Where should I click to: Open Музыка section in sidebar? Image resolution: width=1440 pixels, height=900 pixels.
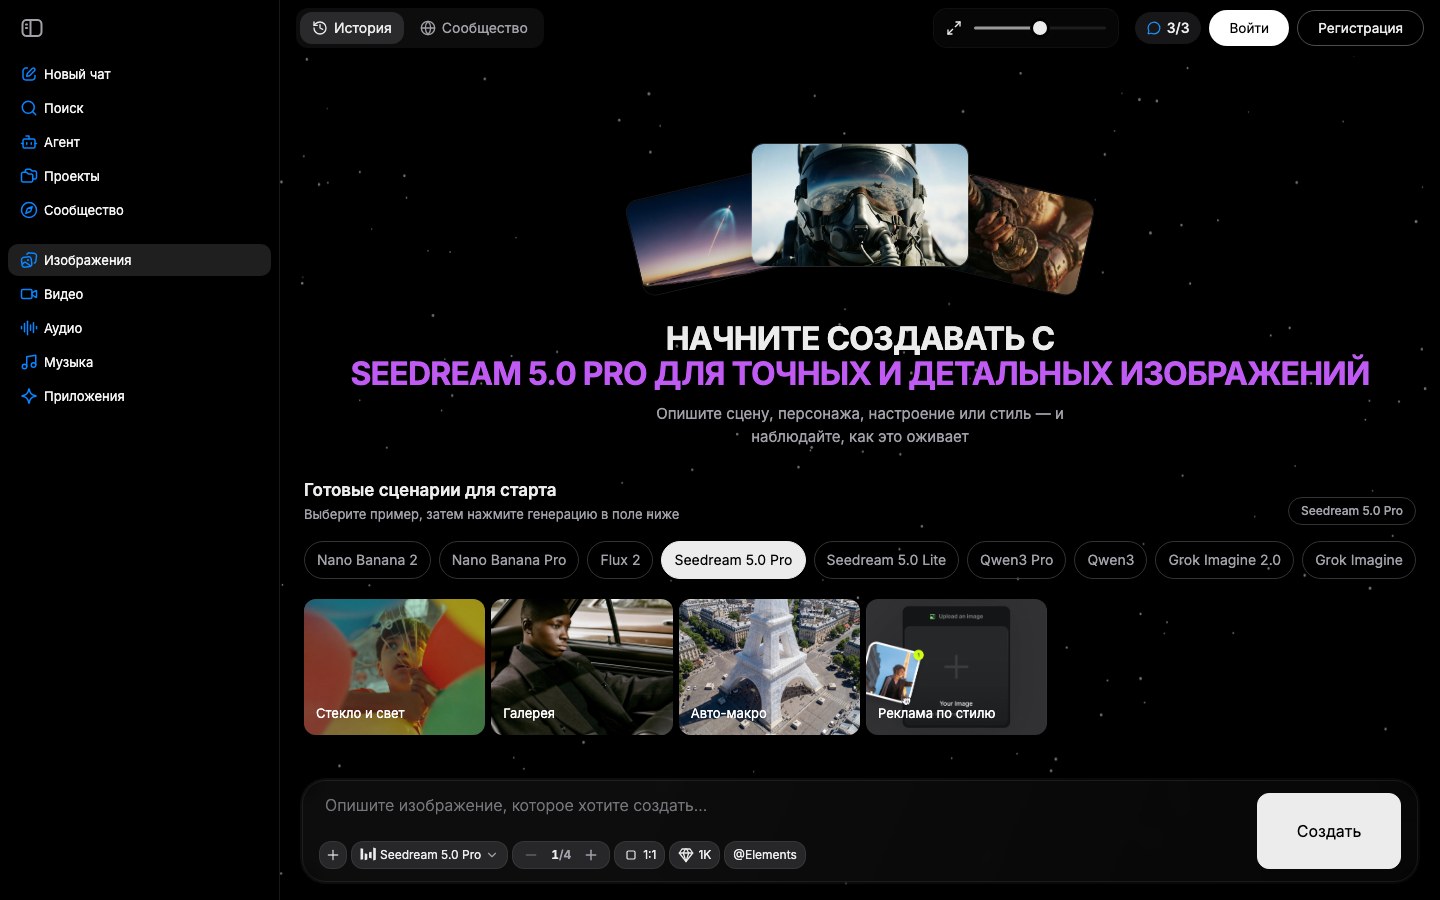pyautogui.click(x=139, y=362)
